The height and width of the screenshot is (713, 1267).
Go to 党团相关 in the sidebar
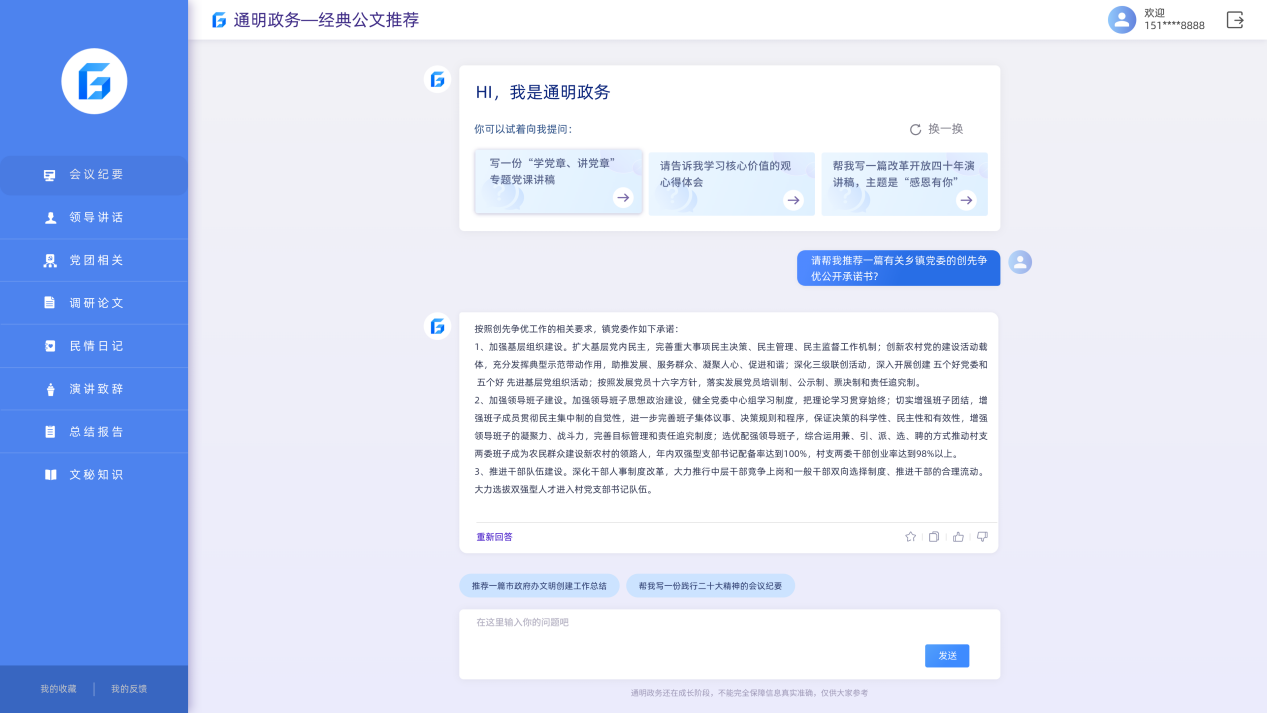[95, 261]
